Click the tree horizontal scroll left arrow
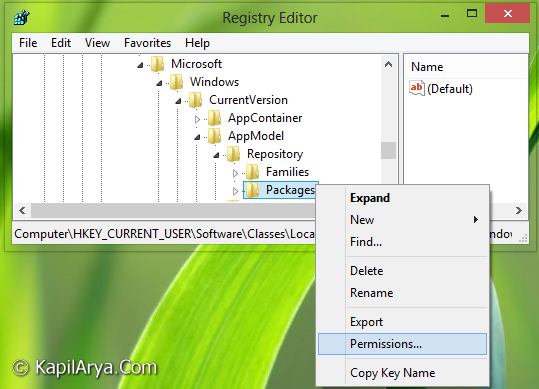539x389 pixels. (22, 210)
